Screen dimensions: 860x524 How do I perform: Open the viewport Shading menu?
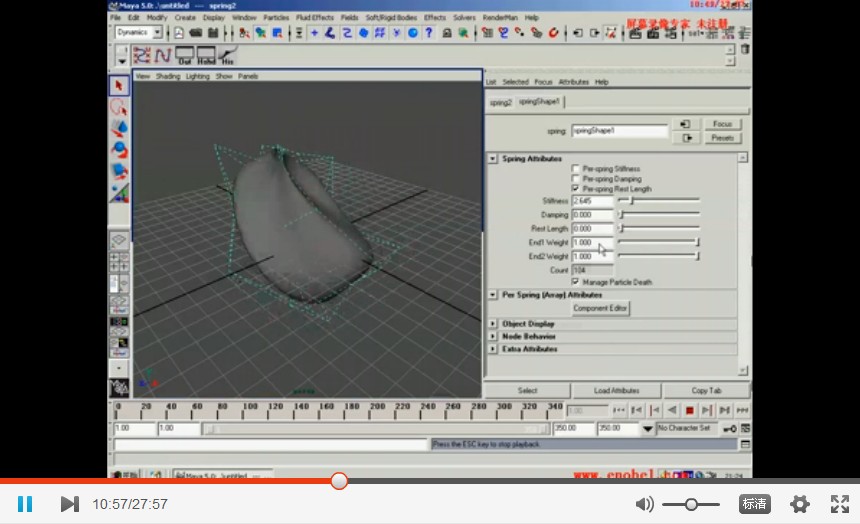[168, 76]
